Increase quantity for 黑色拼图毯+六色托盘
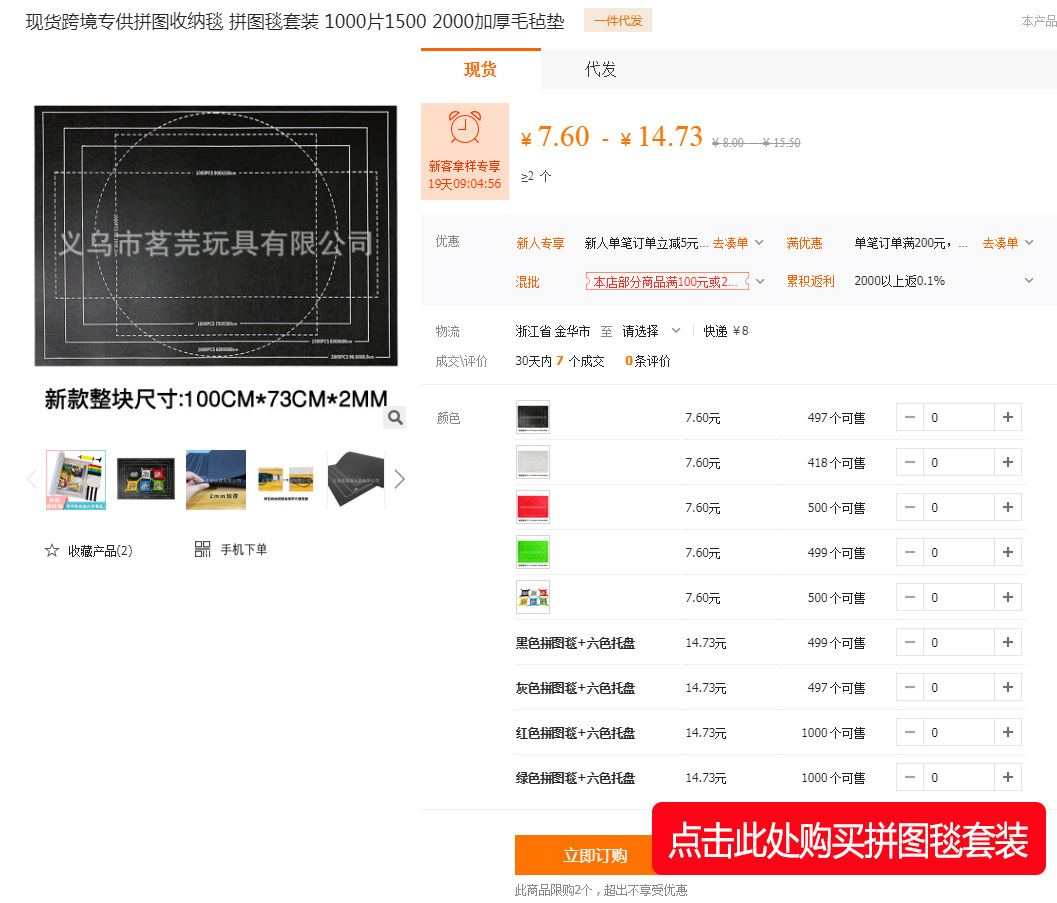 point(1008,642)
